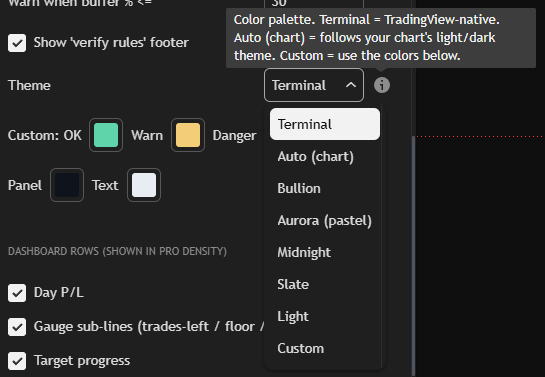
Task: Open the Panel dark color swatch
Action: pos(67,185)
